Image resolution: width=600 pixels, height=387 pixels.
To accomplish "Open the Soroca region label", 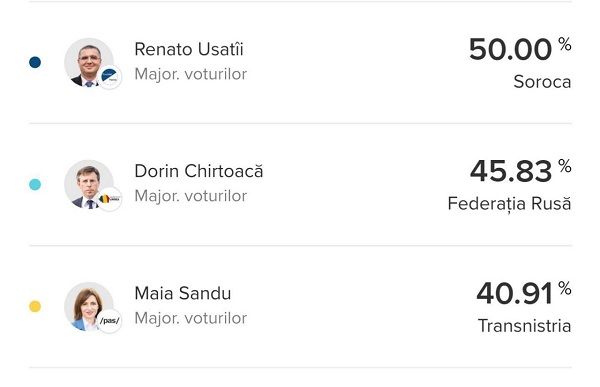I will point(542,82).
